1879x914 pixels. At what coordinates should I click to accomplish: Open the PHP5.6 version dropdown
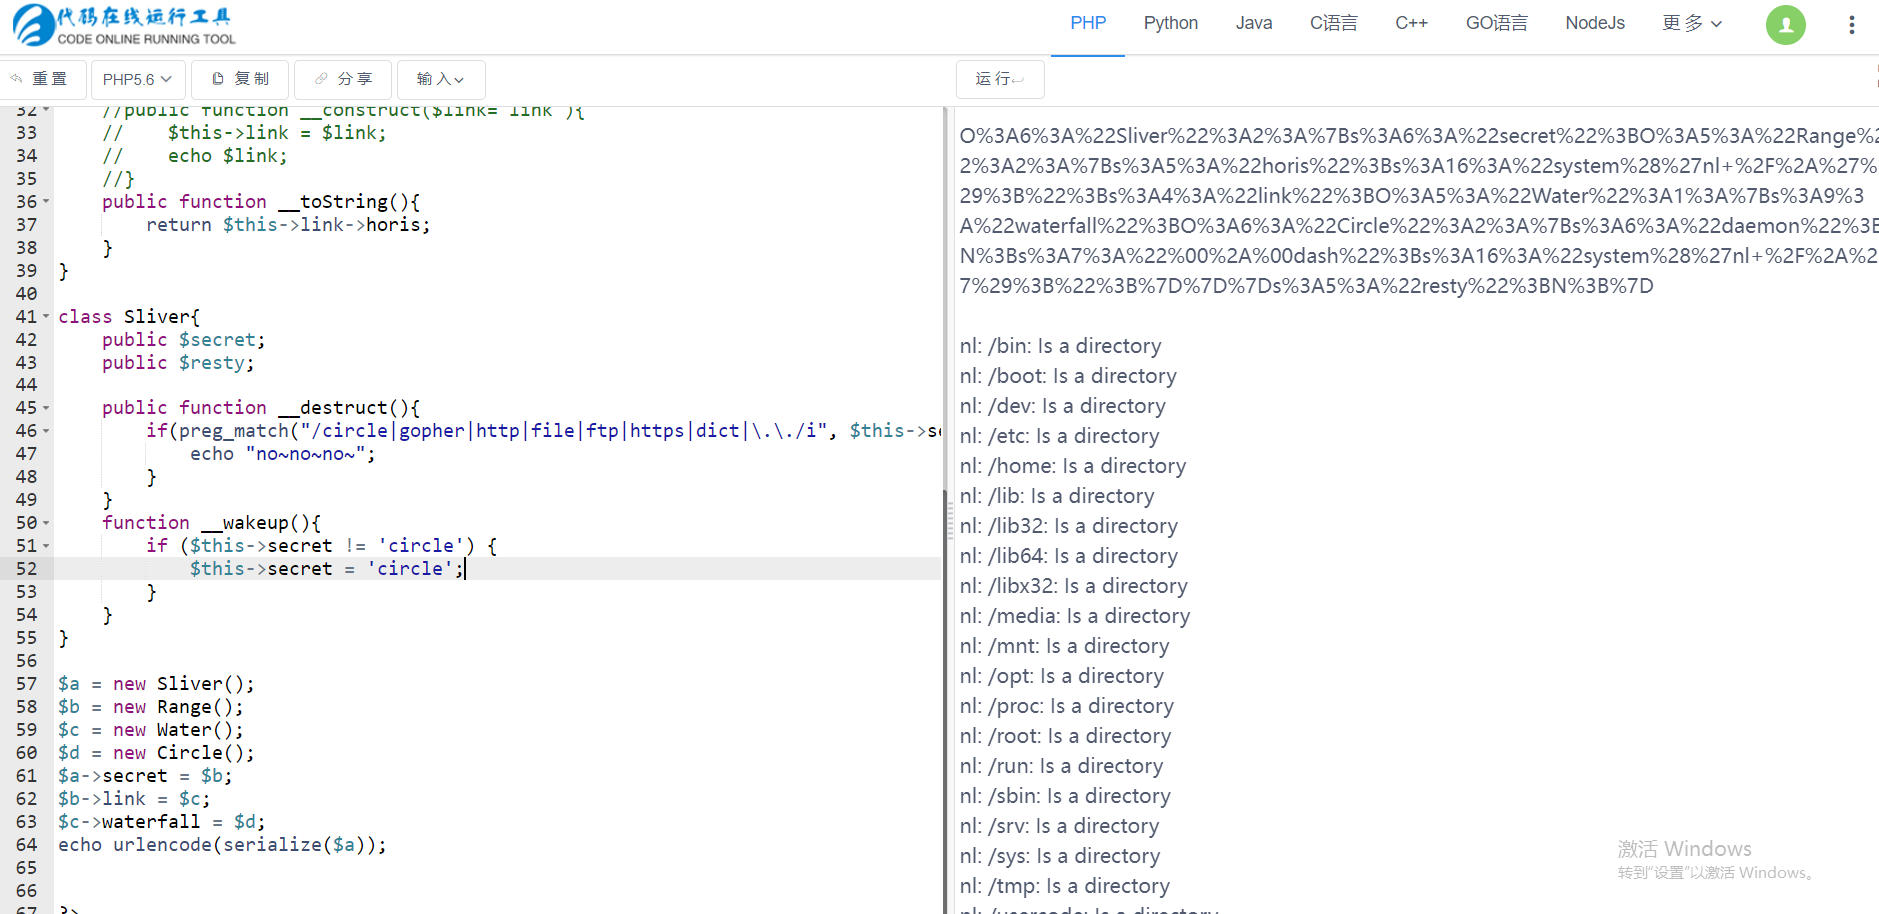tap(137, 79)
